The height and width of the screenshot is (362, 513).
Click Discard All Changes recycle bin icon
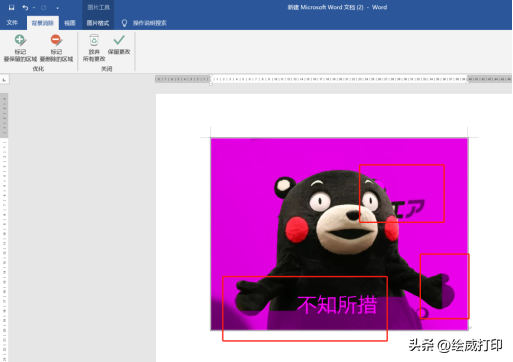coord(94,48)
